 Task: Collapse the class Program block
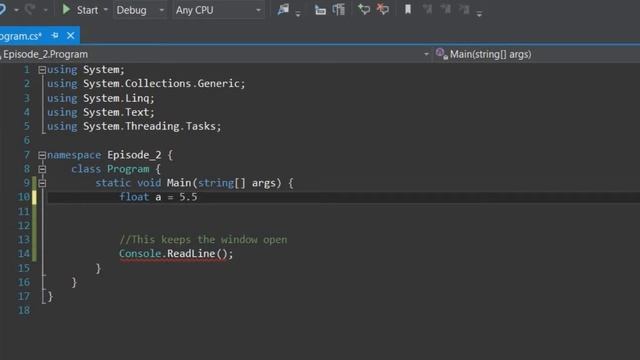tap(42, 169)
